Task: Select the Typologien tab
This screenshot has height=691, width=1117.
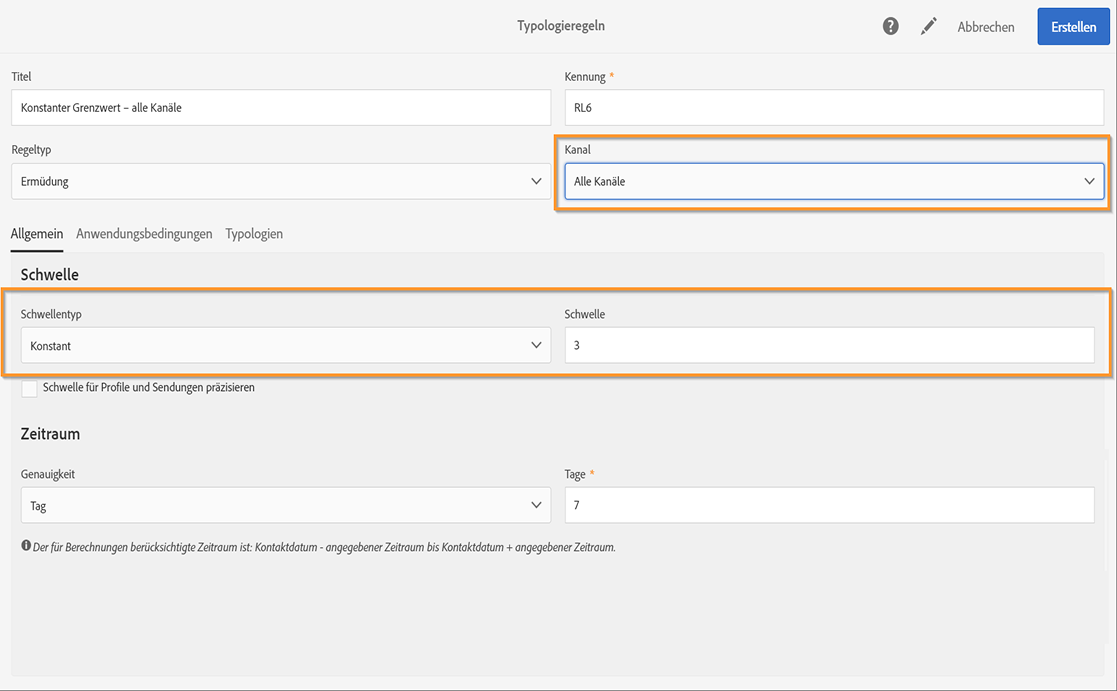Action: [x=254, y=234]
